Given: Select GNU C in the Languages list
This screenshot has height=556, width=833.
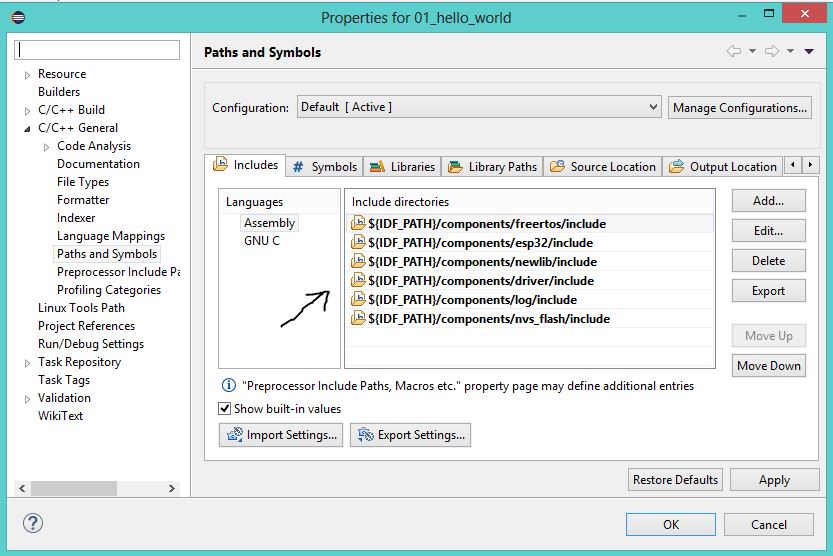Looking at the screenshot, I should (x=262, y=241).
